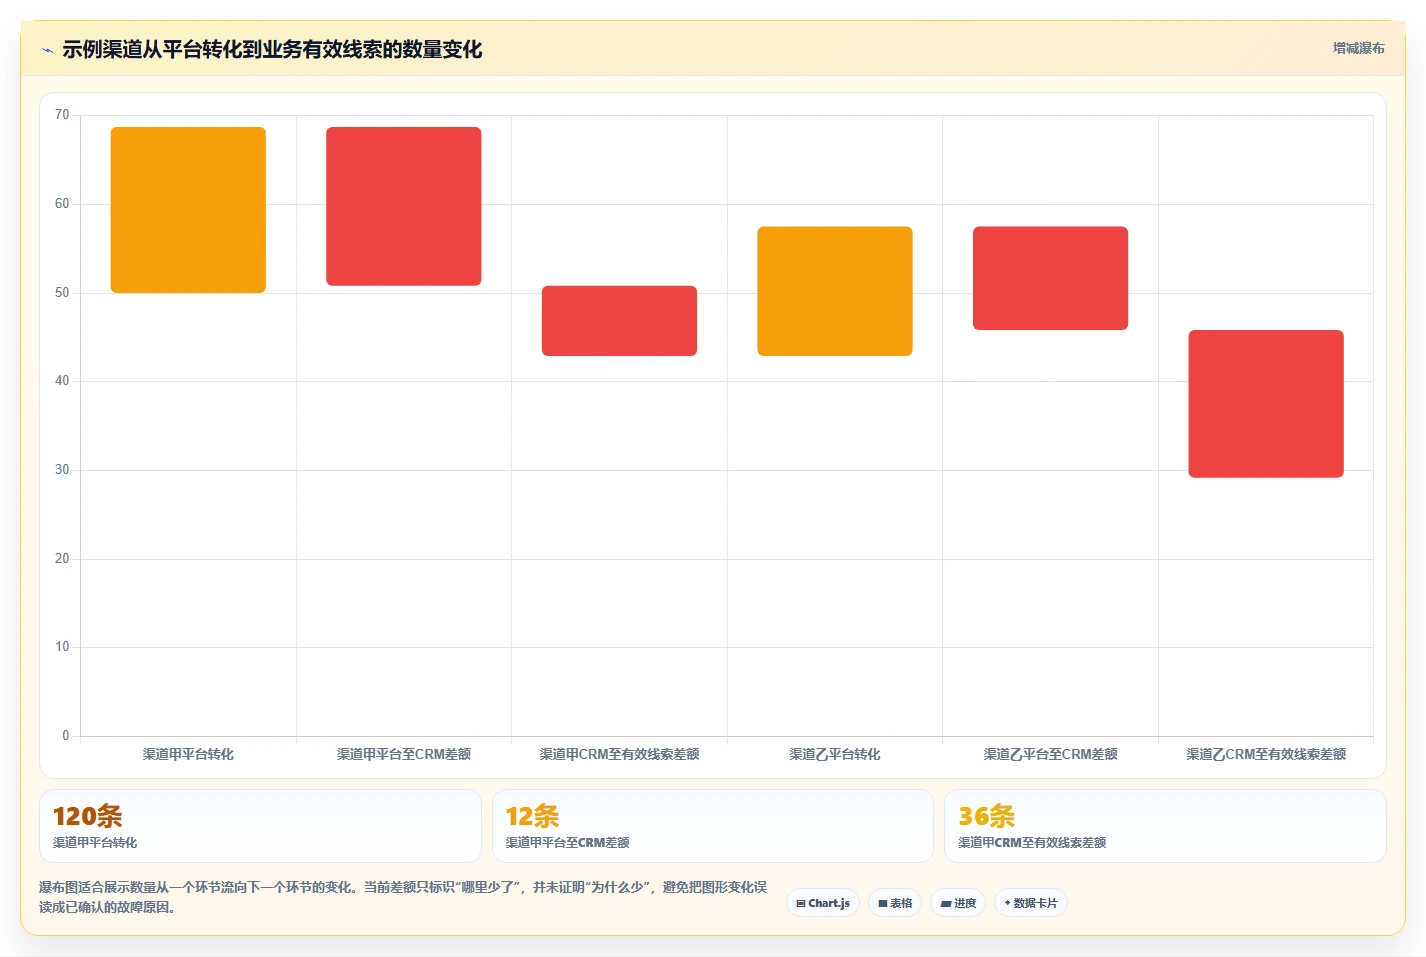Click the red 渠道甲CRM至有效线索差额 bar
The image size is (1426, 957).
(x=619, y=321)
